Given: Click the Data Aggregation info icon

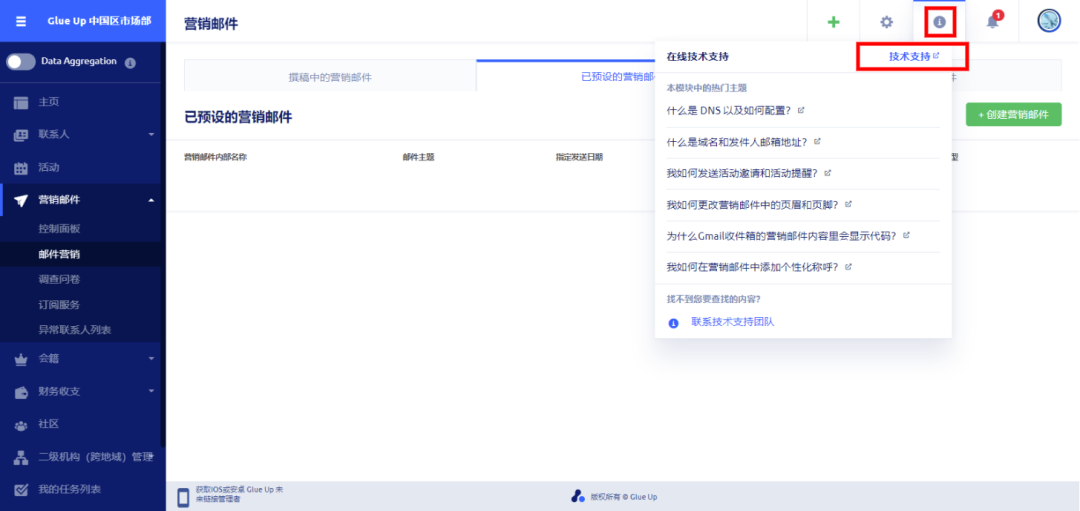Looking at the screenshot, I should [x=130, y=63].
